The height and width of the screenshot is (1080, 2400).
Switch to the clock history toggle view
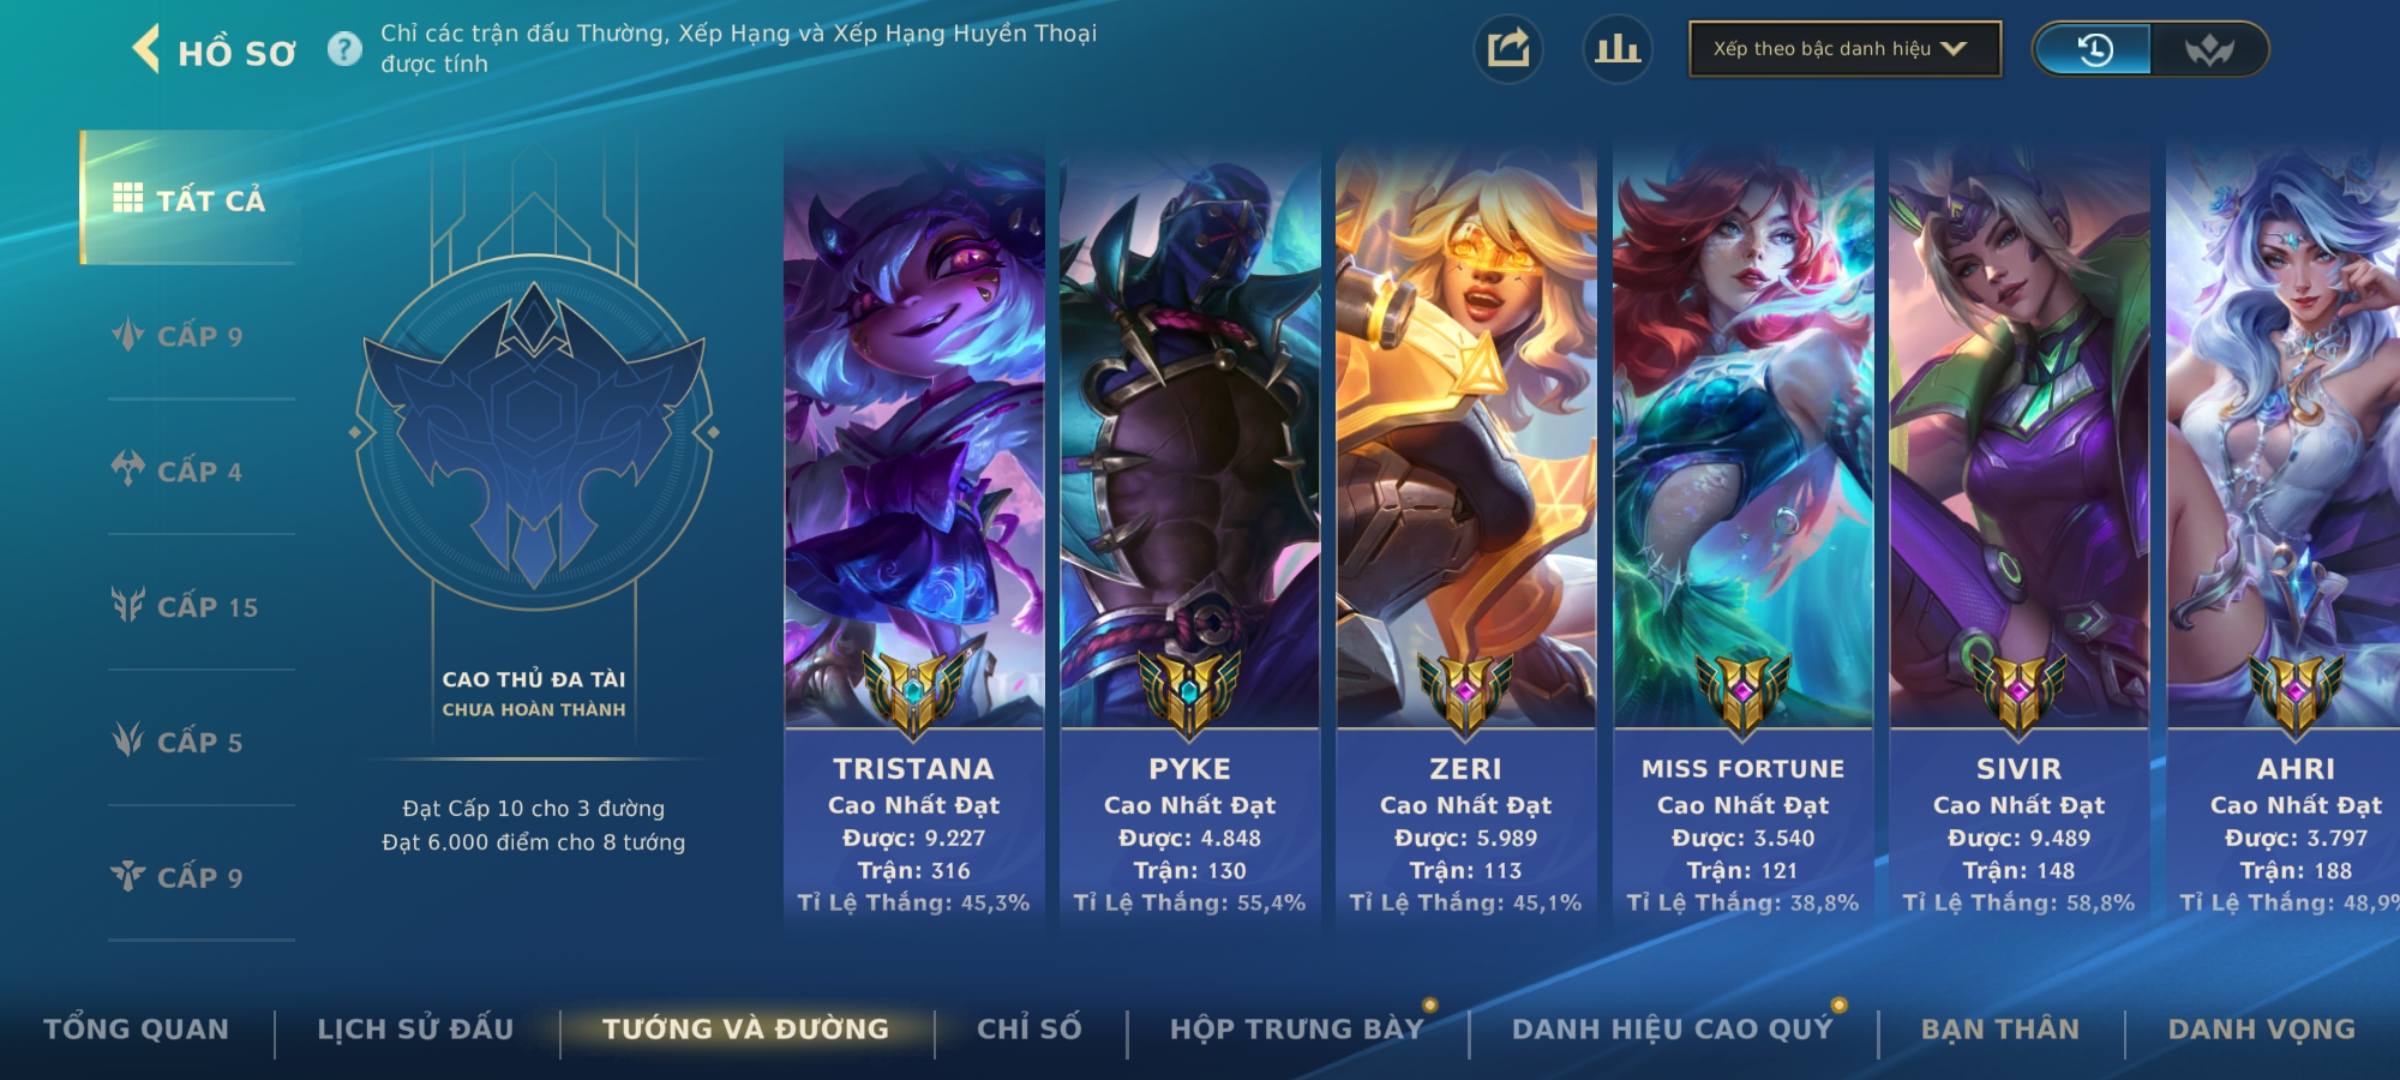2095,49
